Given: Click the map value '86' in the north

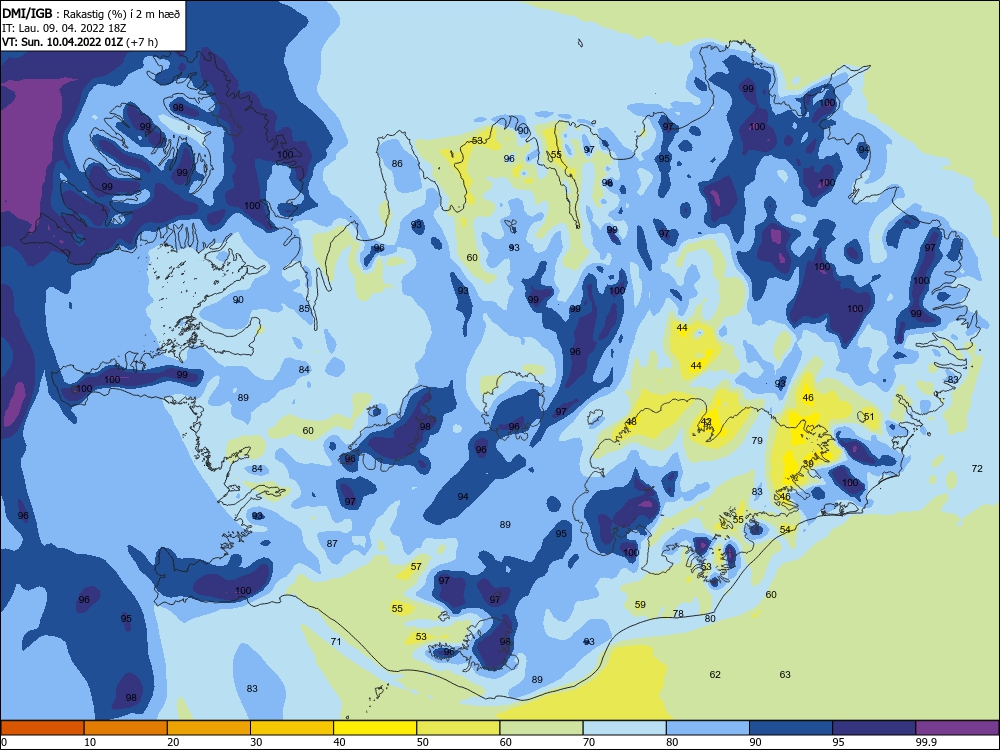Looking at the screenshot, I should click(x=397, y=163).
